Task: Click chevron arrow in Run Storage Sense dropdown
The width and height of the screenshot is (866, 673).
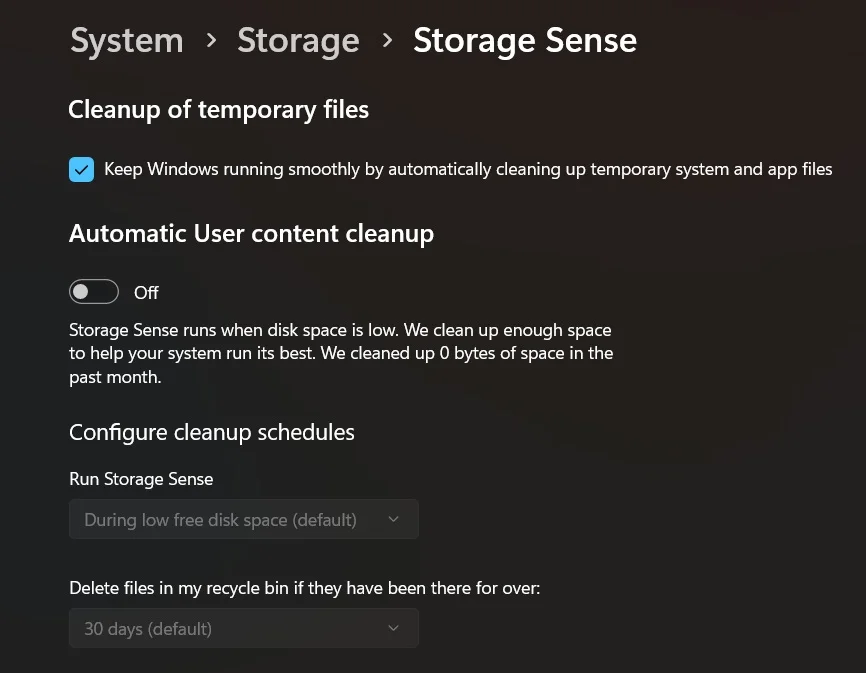Action: click(x=393, y=520)
